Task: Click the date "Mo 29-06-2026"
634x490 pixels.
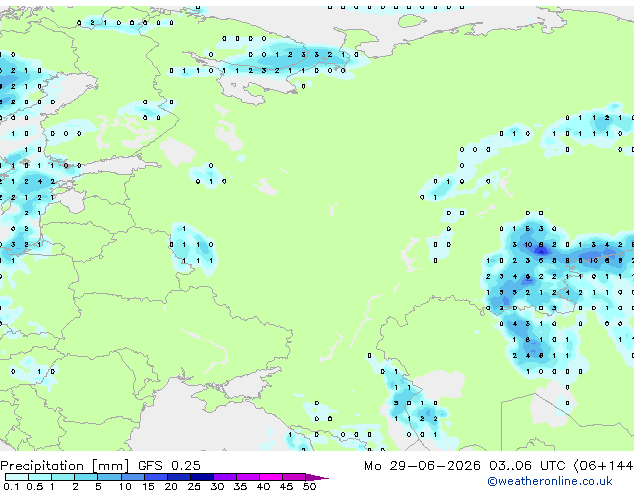Action: click(x=422, y=466)
